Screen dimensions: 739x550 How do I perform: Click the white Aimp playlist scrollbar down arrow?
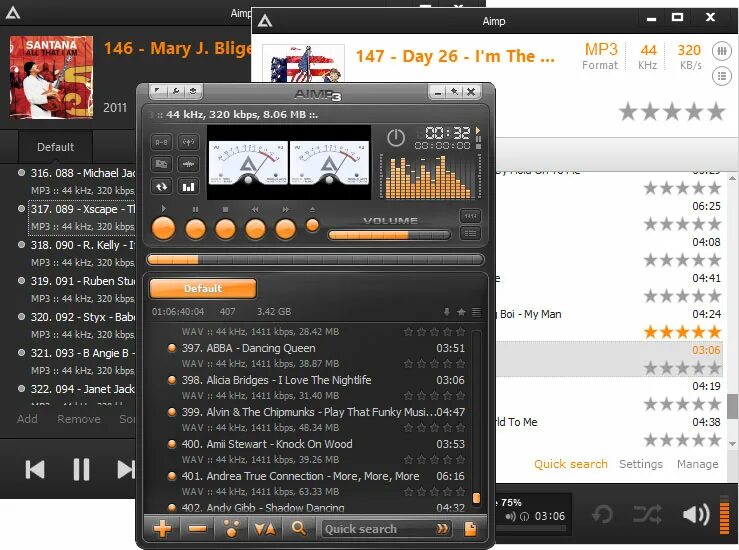pyautogui.click(x=732, y=443)
